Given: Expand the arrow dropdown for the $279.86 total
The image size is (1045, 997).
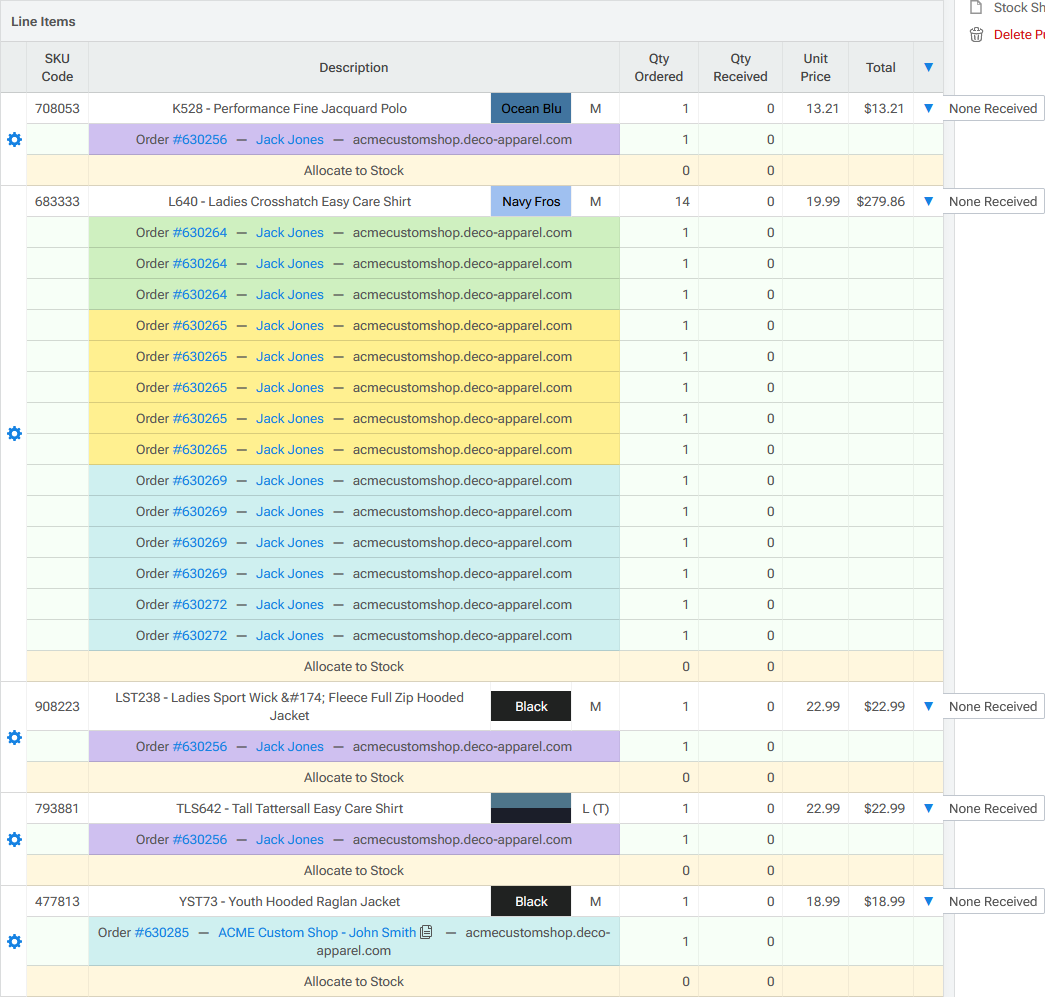Looking at the screenshot, I should (928, 201).
